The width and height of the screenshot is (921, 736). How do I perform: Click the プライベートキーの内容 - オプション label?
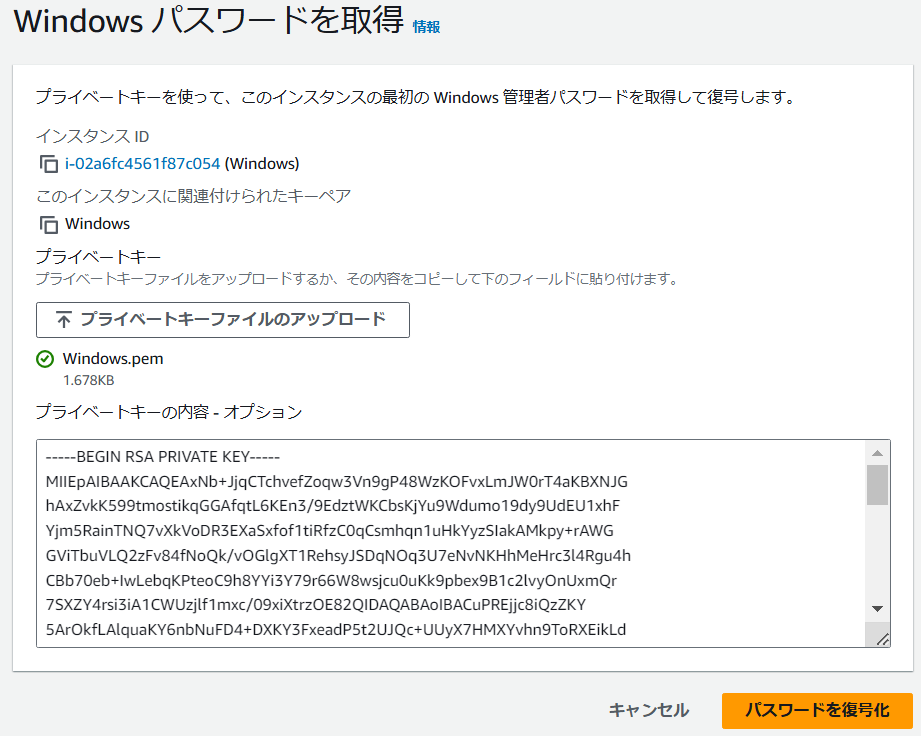pyautogui.click(x=169, y=412)
